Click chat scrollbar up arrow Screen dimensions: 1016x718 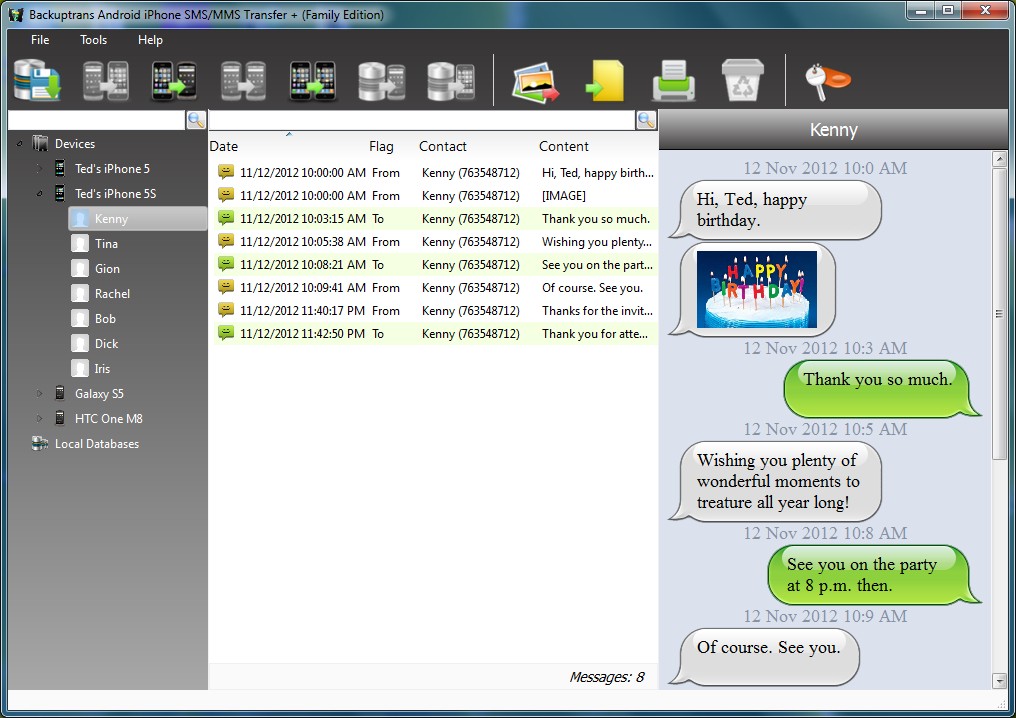pyautogui.click(x=999, y=158)
